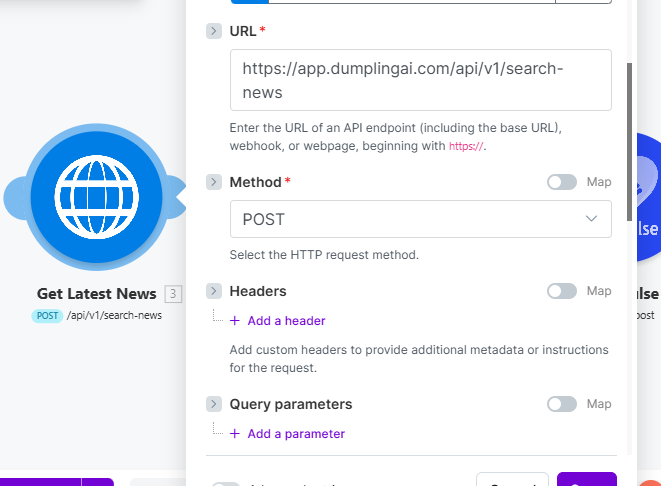
Task: Click Add a parameter link
Action: pos(296,434)
